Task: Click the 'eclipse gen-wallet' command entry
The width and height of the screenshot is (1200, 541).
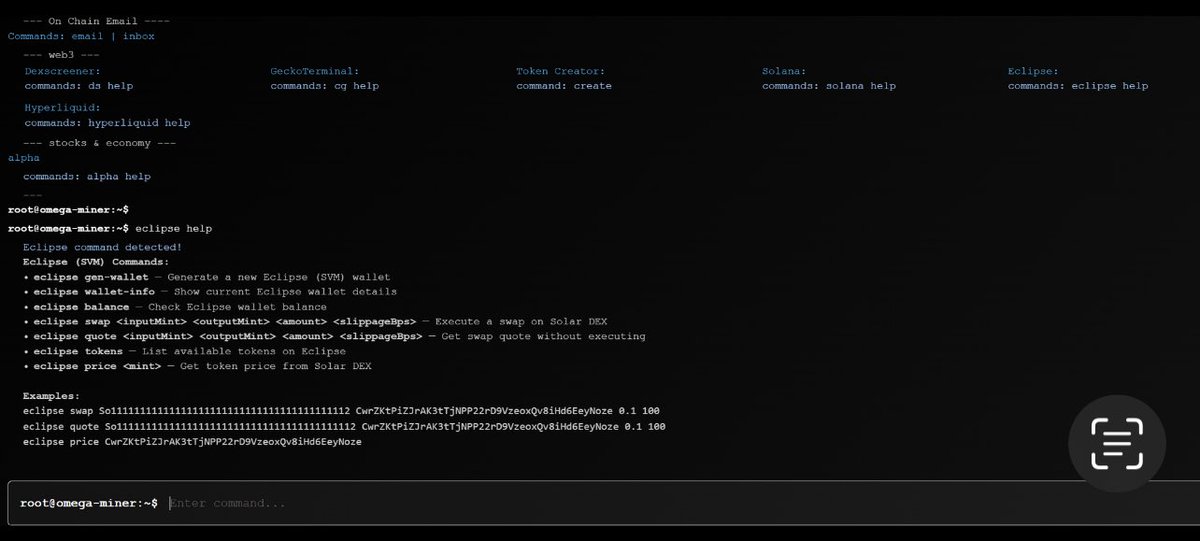Action: pos(207,277)
